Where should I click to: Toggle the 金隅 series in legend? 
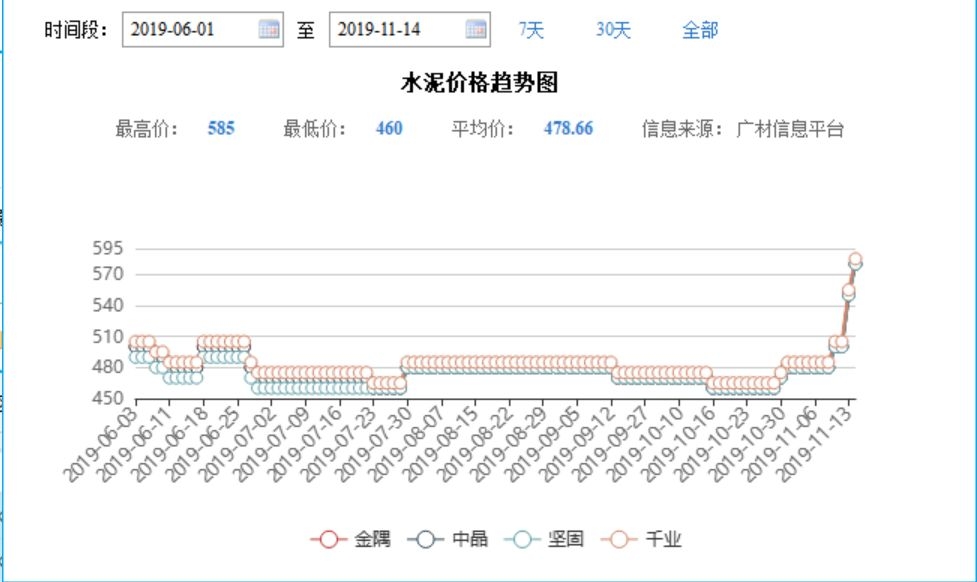351,538
